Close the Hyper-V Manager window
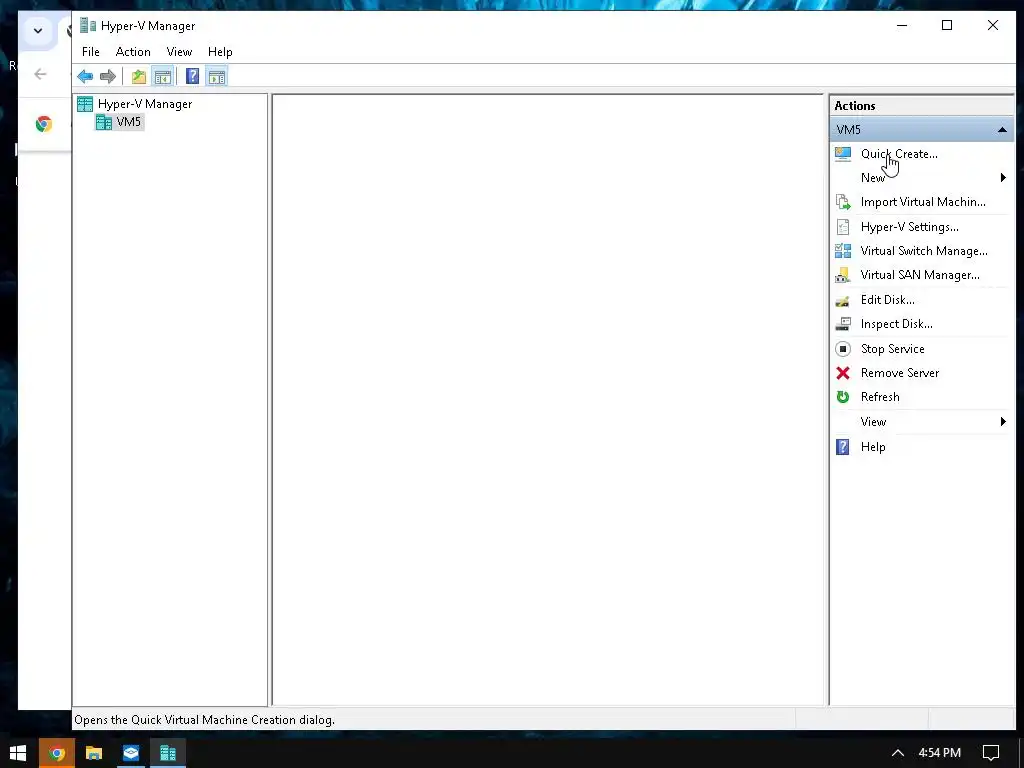Screen dimensions: 1024x768 tap(993, 25)
